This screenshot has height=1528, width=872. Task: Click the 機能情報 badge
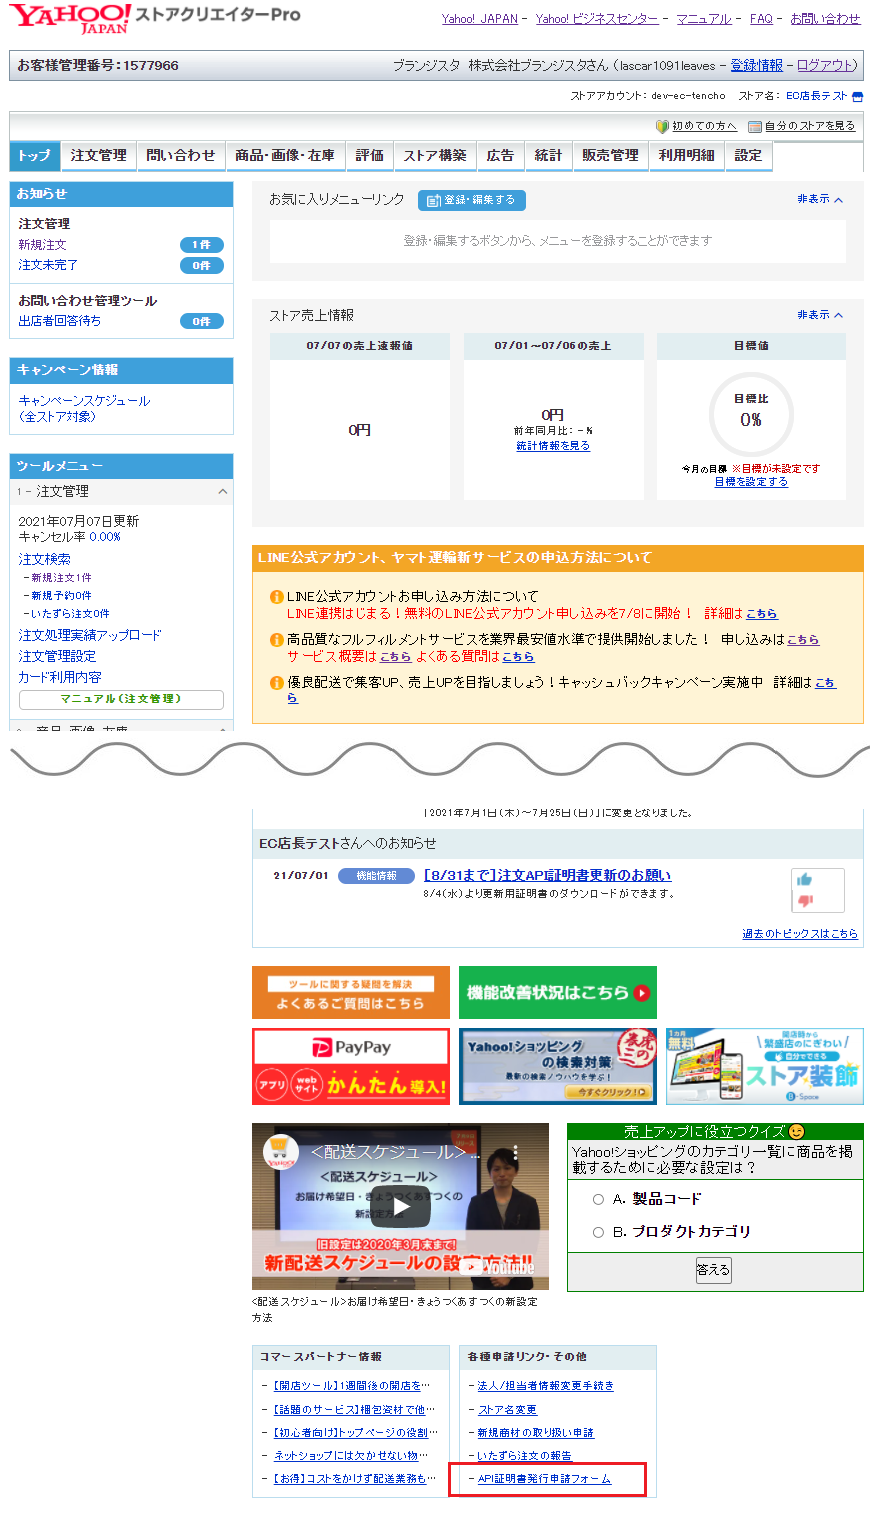[x=376, y=876]
